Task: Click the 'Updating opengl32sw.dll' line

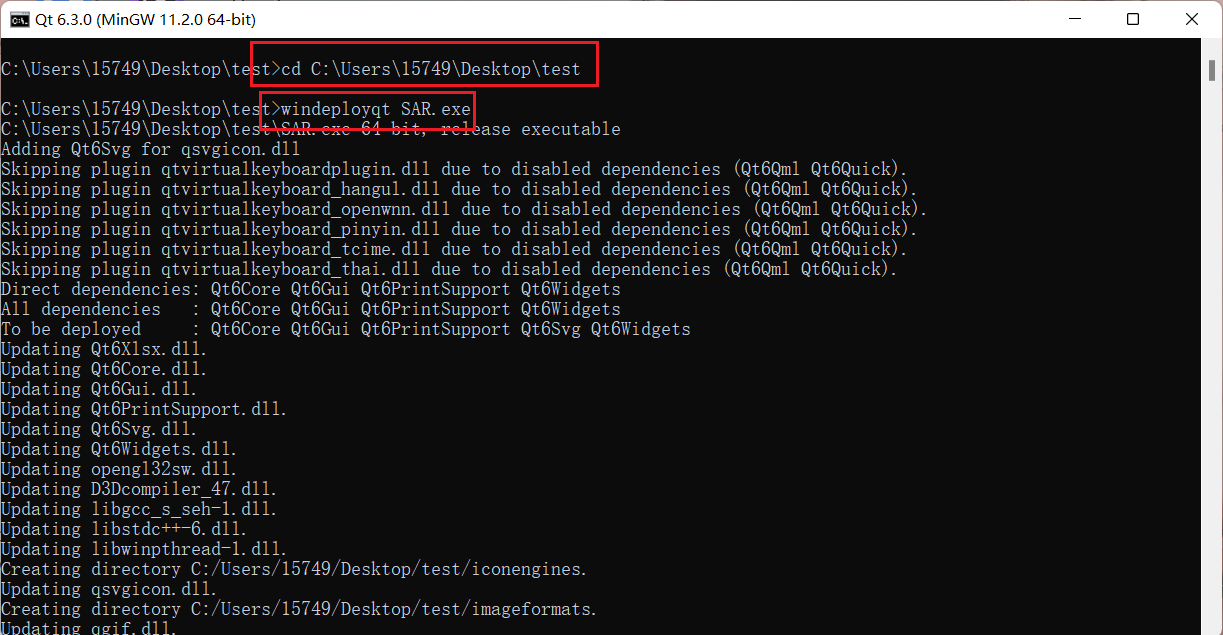Action: click(119, 469)
